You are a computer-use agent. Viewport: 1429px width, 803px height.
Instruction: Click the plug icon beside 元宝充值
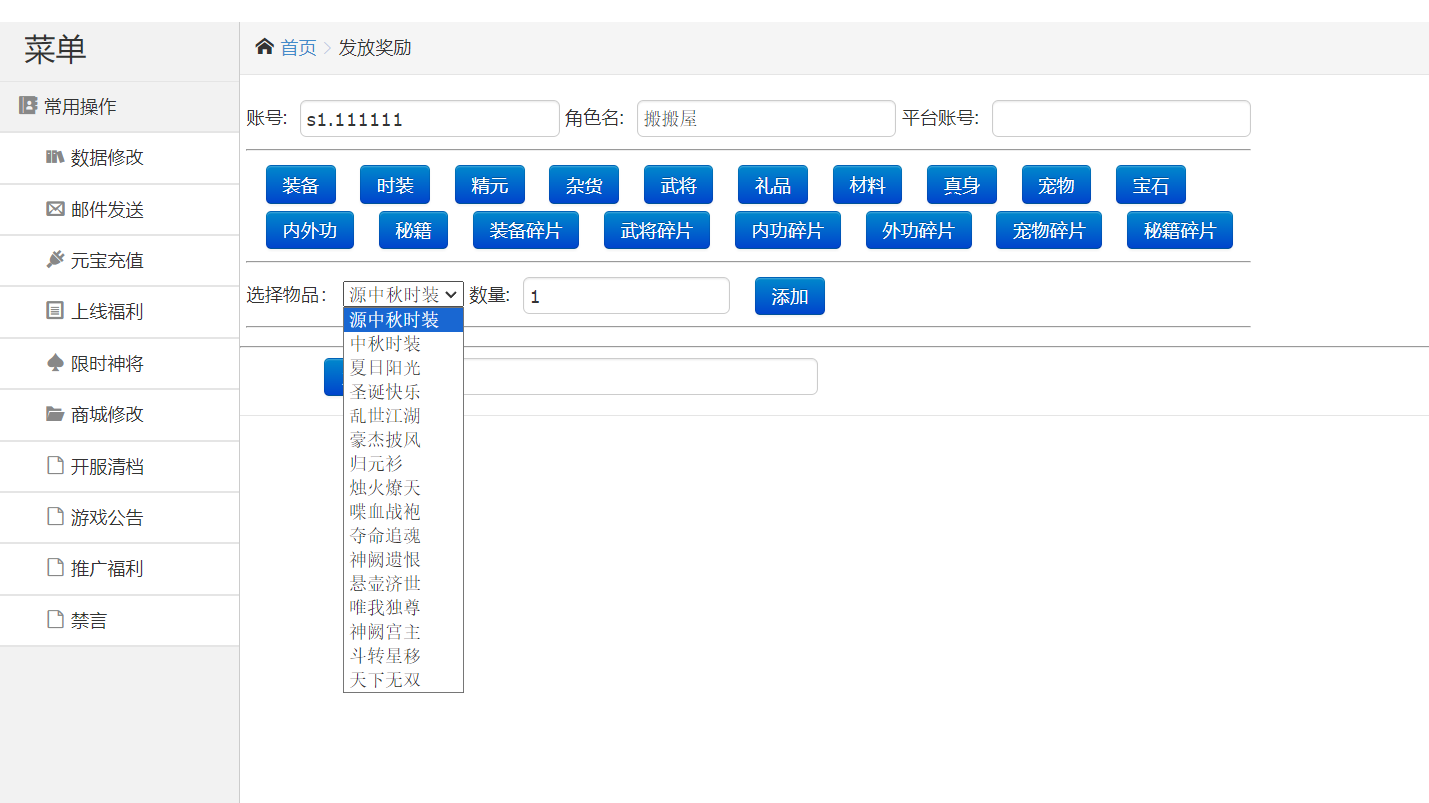coord(55,260)
